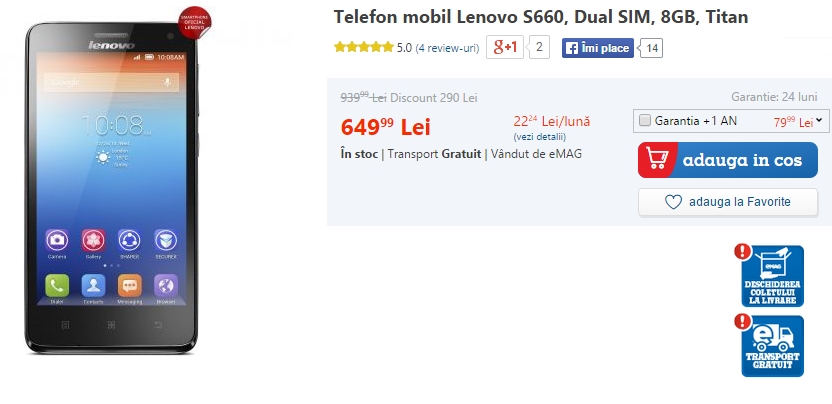Expand the warranty price dropdown arrow
Screen dimensions: 832x404
click(x=819, y=121)
